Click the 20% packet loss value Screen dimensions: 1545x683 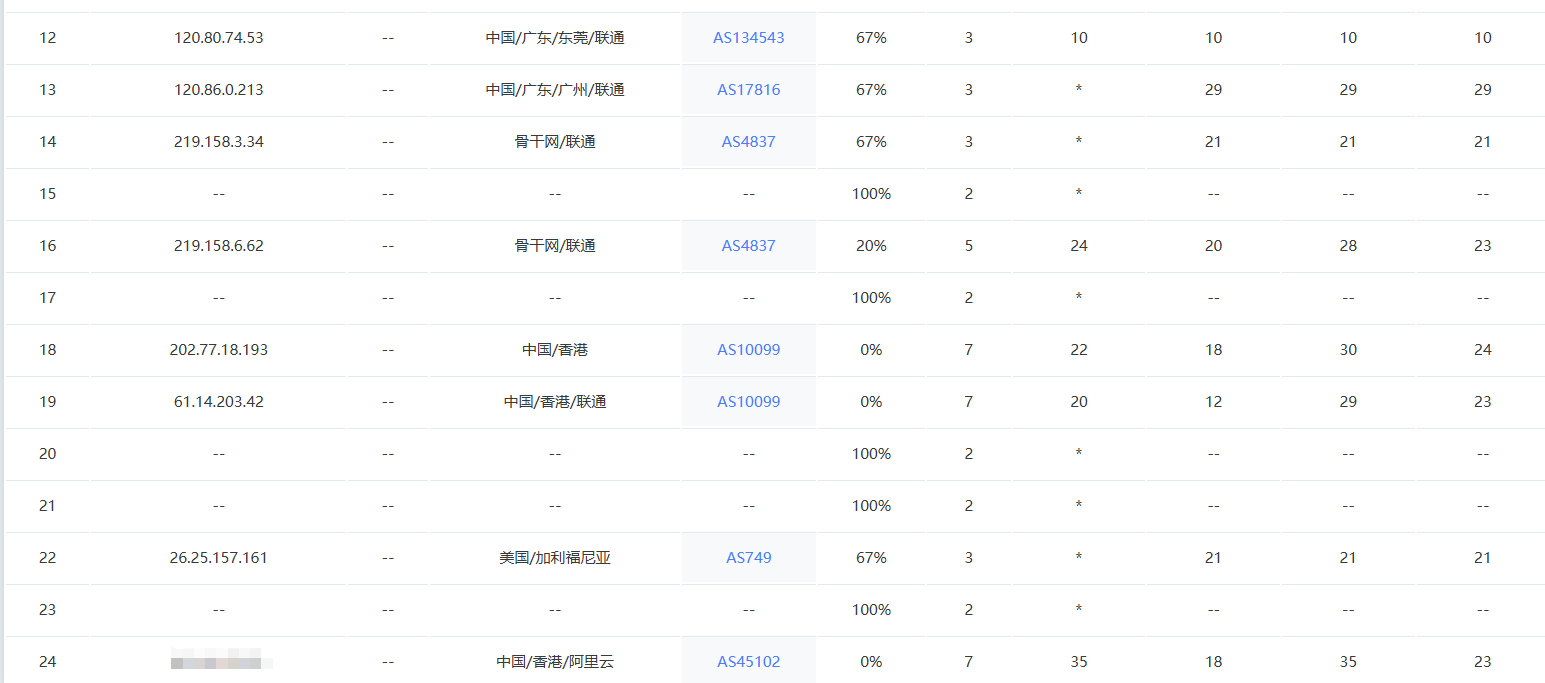pyautogui.click(x=871, y=246)
